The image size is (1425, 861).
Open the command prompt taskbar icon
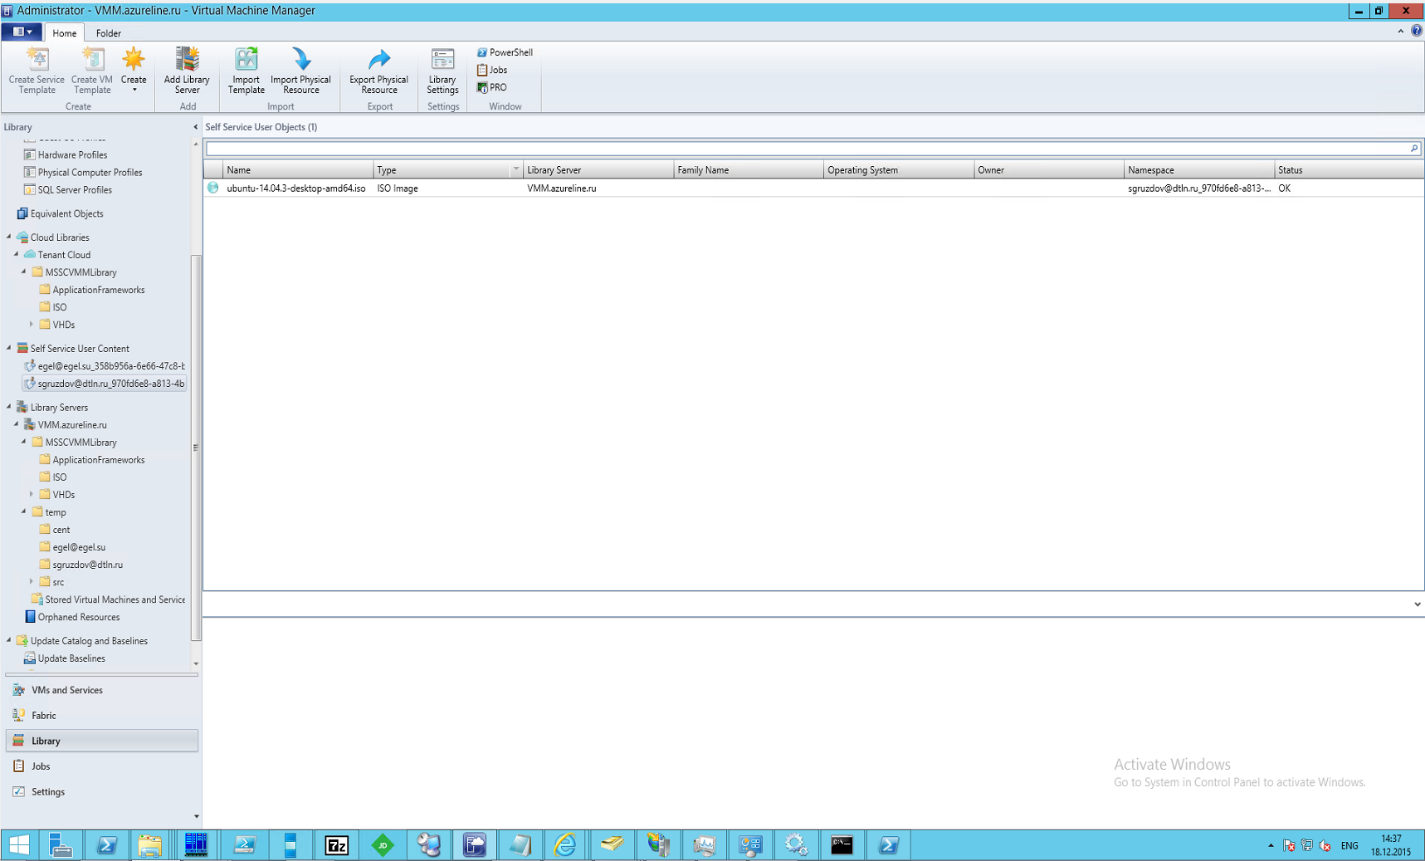tap(842, 845)
